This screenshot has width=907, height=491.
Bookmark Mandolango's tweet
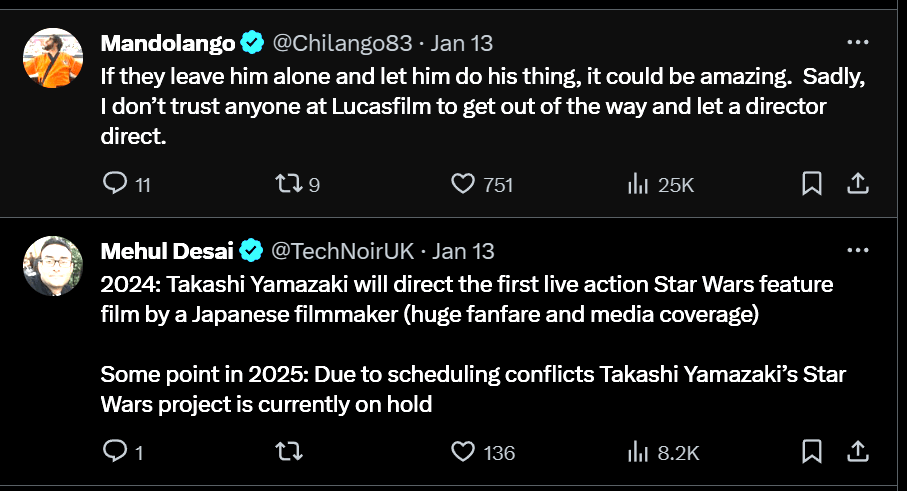[812, 183]
